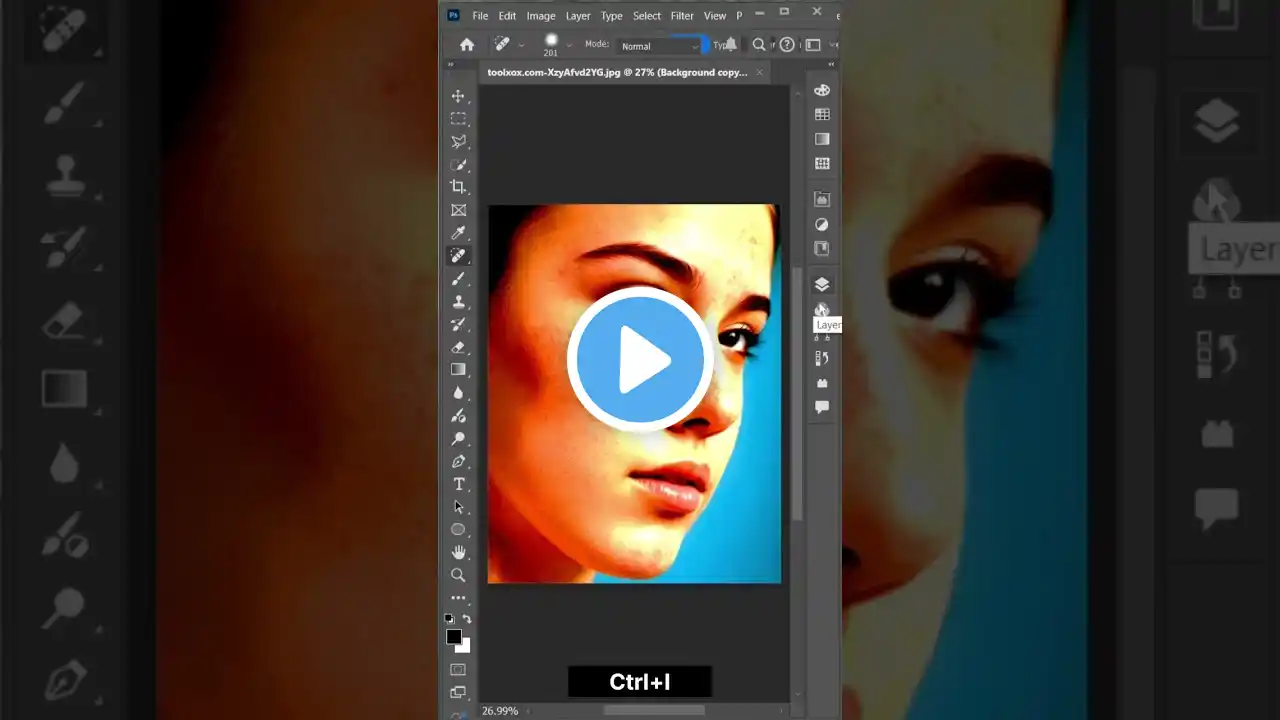Click the black foreground color swatch

pyautogui.click(x=454, y=637)
